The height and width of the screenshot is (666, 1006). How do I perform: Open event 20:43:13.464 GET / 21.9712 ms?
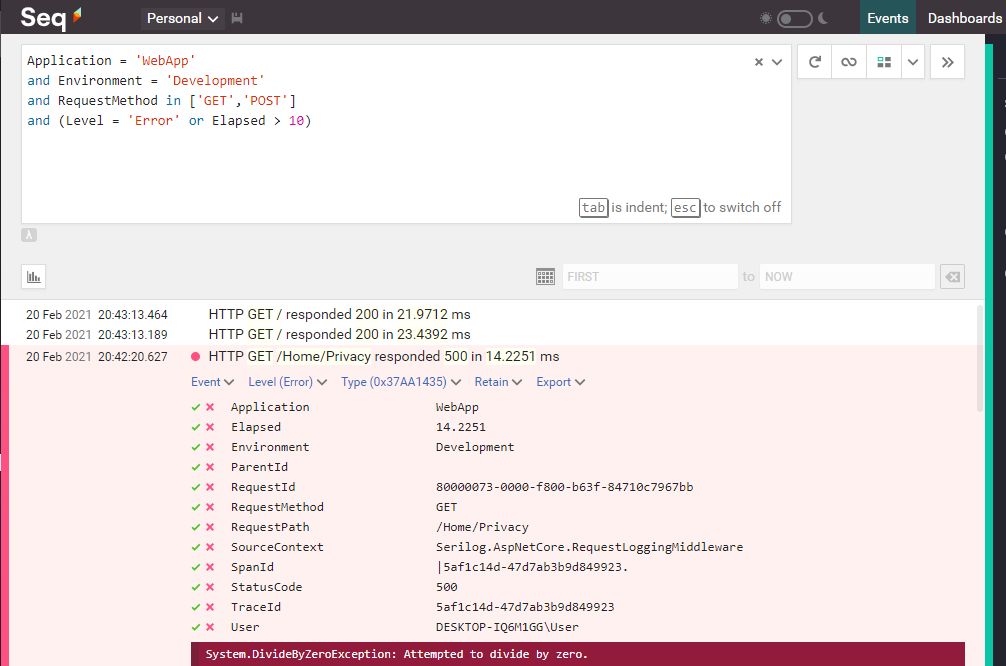point(339,314)
